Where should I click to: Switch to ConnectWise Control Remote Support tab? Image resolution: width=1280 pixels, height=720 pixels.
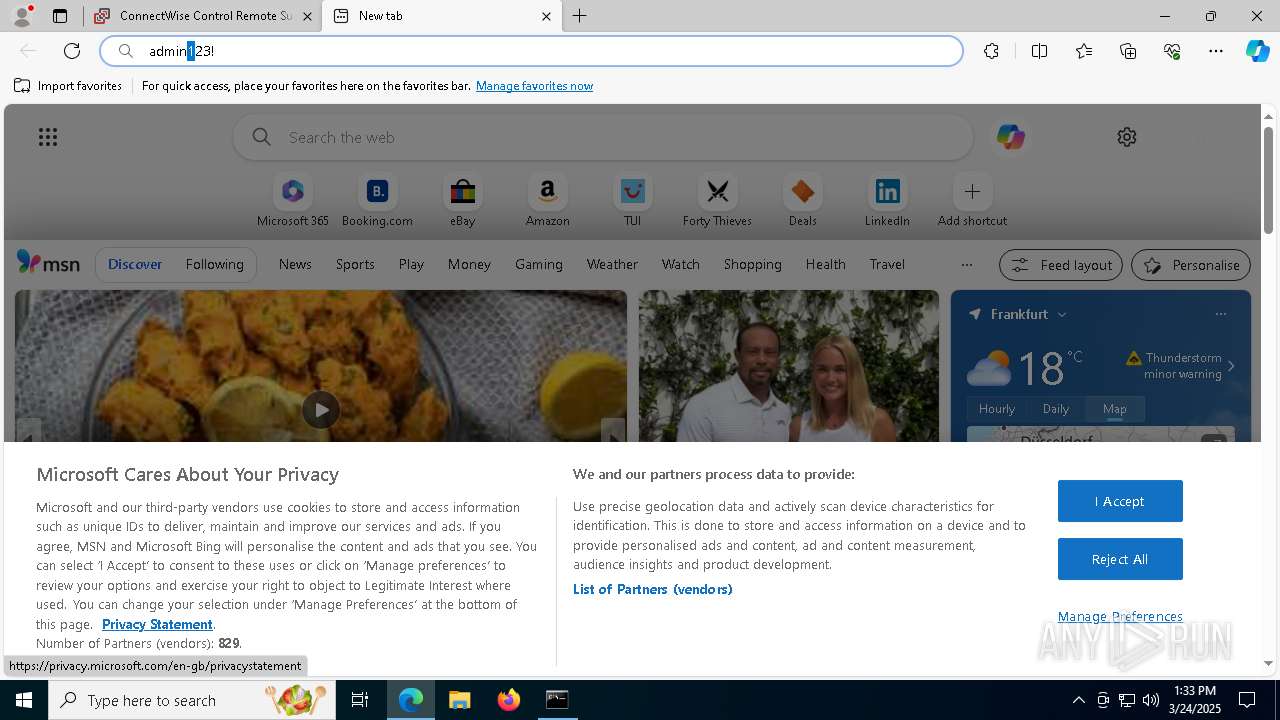point(204,16)
